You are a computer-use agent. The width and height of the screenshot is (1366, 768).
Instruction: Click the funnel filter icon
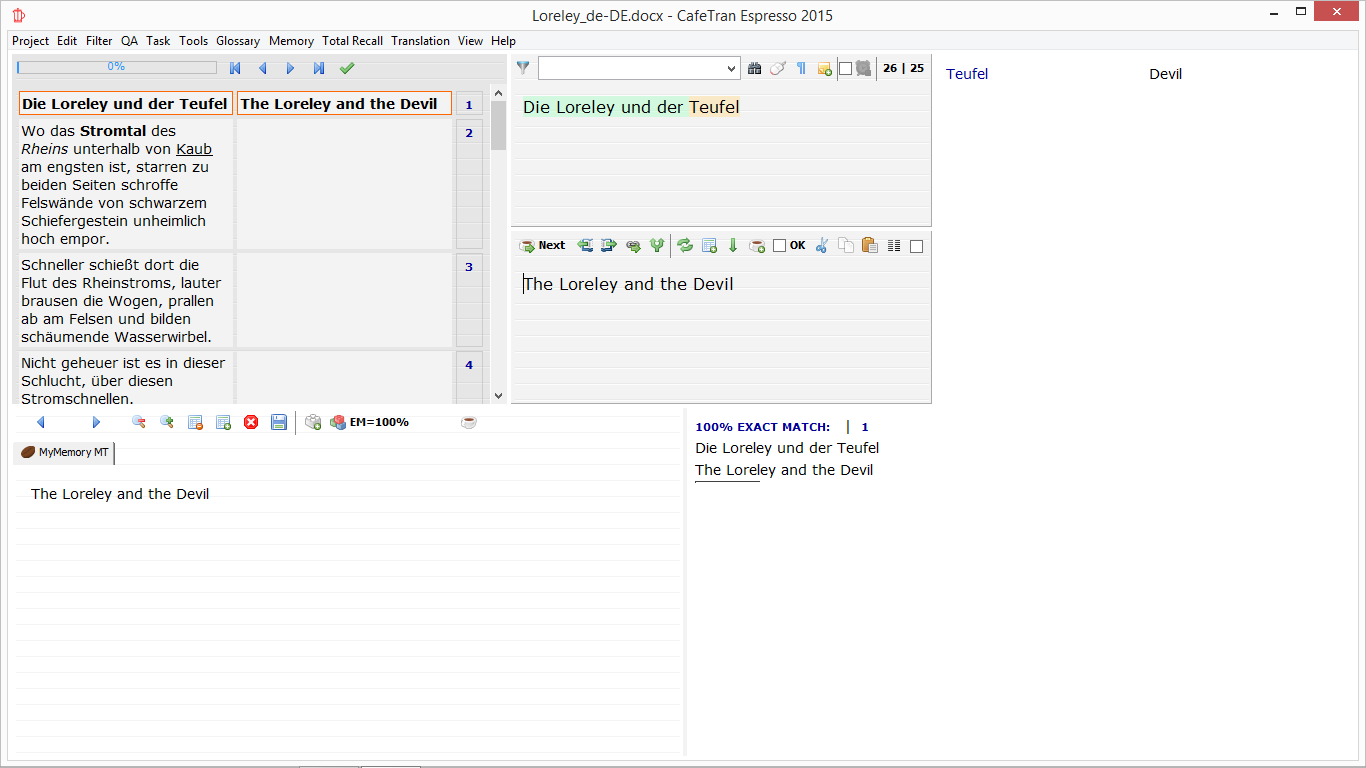tap(523, 68)
